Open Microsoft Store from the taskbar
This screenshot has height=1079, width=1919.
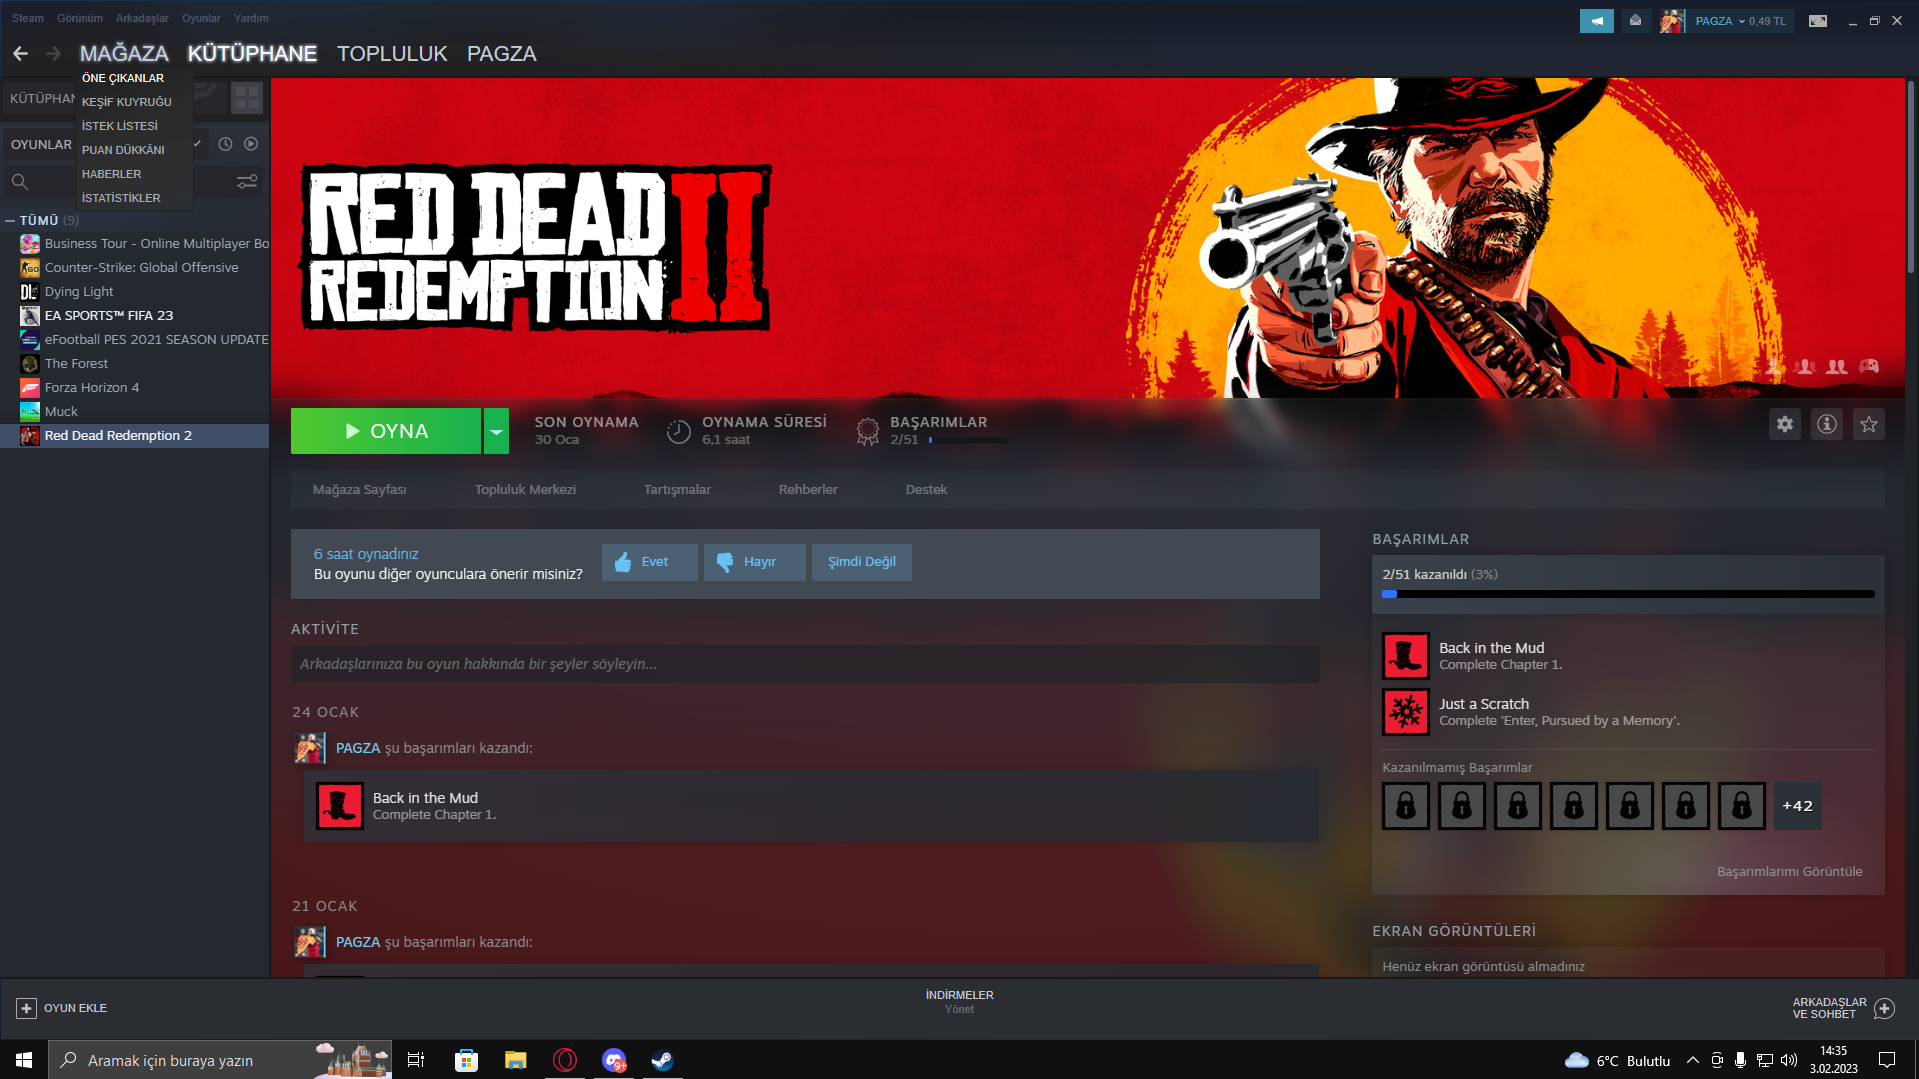pos(466,1060)
